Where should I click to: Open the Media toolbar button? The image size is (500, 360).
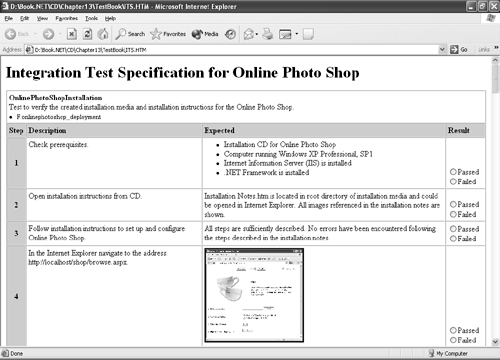[205, 34]
